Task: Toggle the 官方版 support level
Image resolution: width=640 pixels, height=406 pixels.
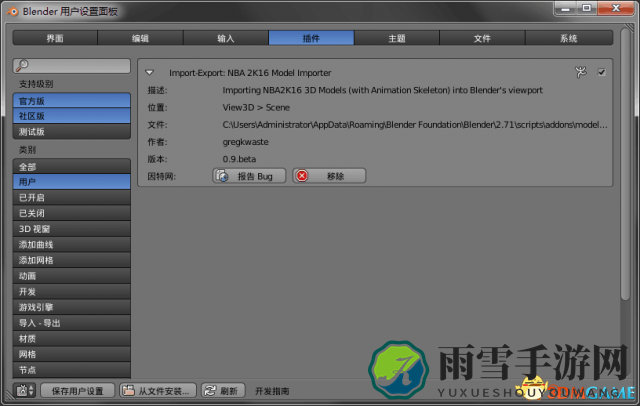Action: pyautogui.click(x=72, y=100)
